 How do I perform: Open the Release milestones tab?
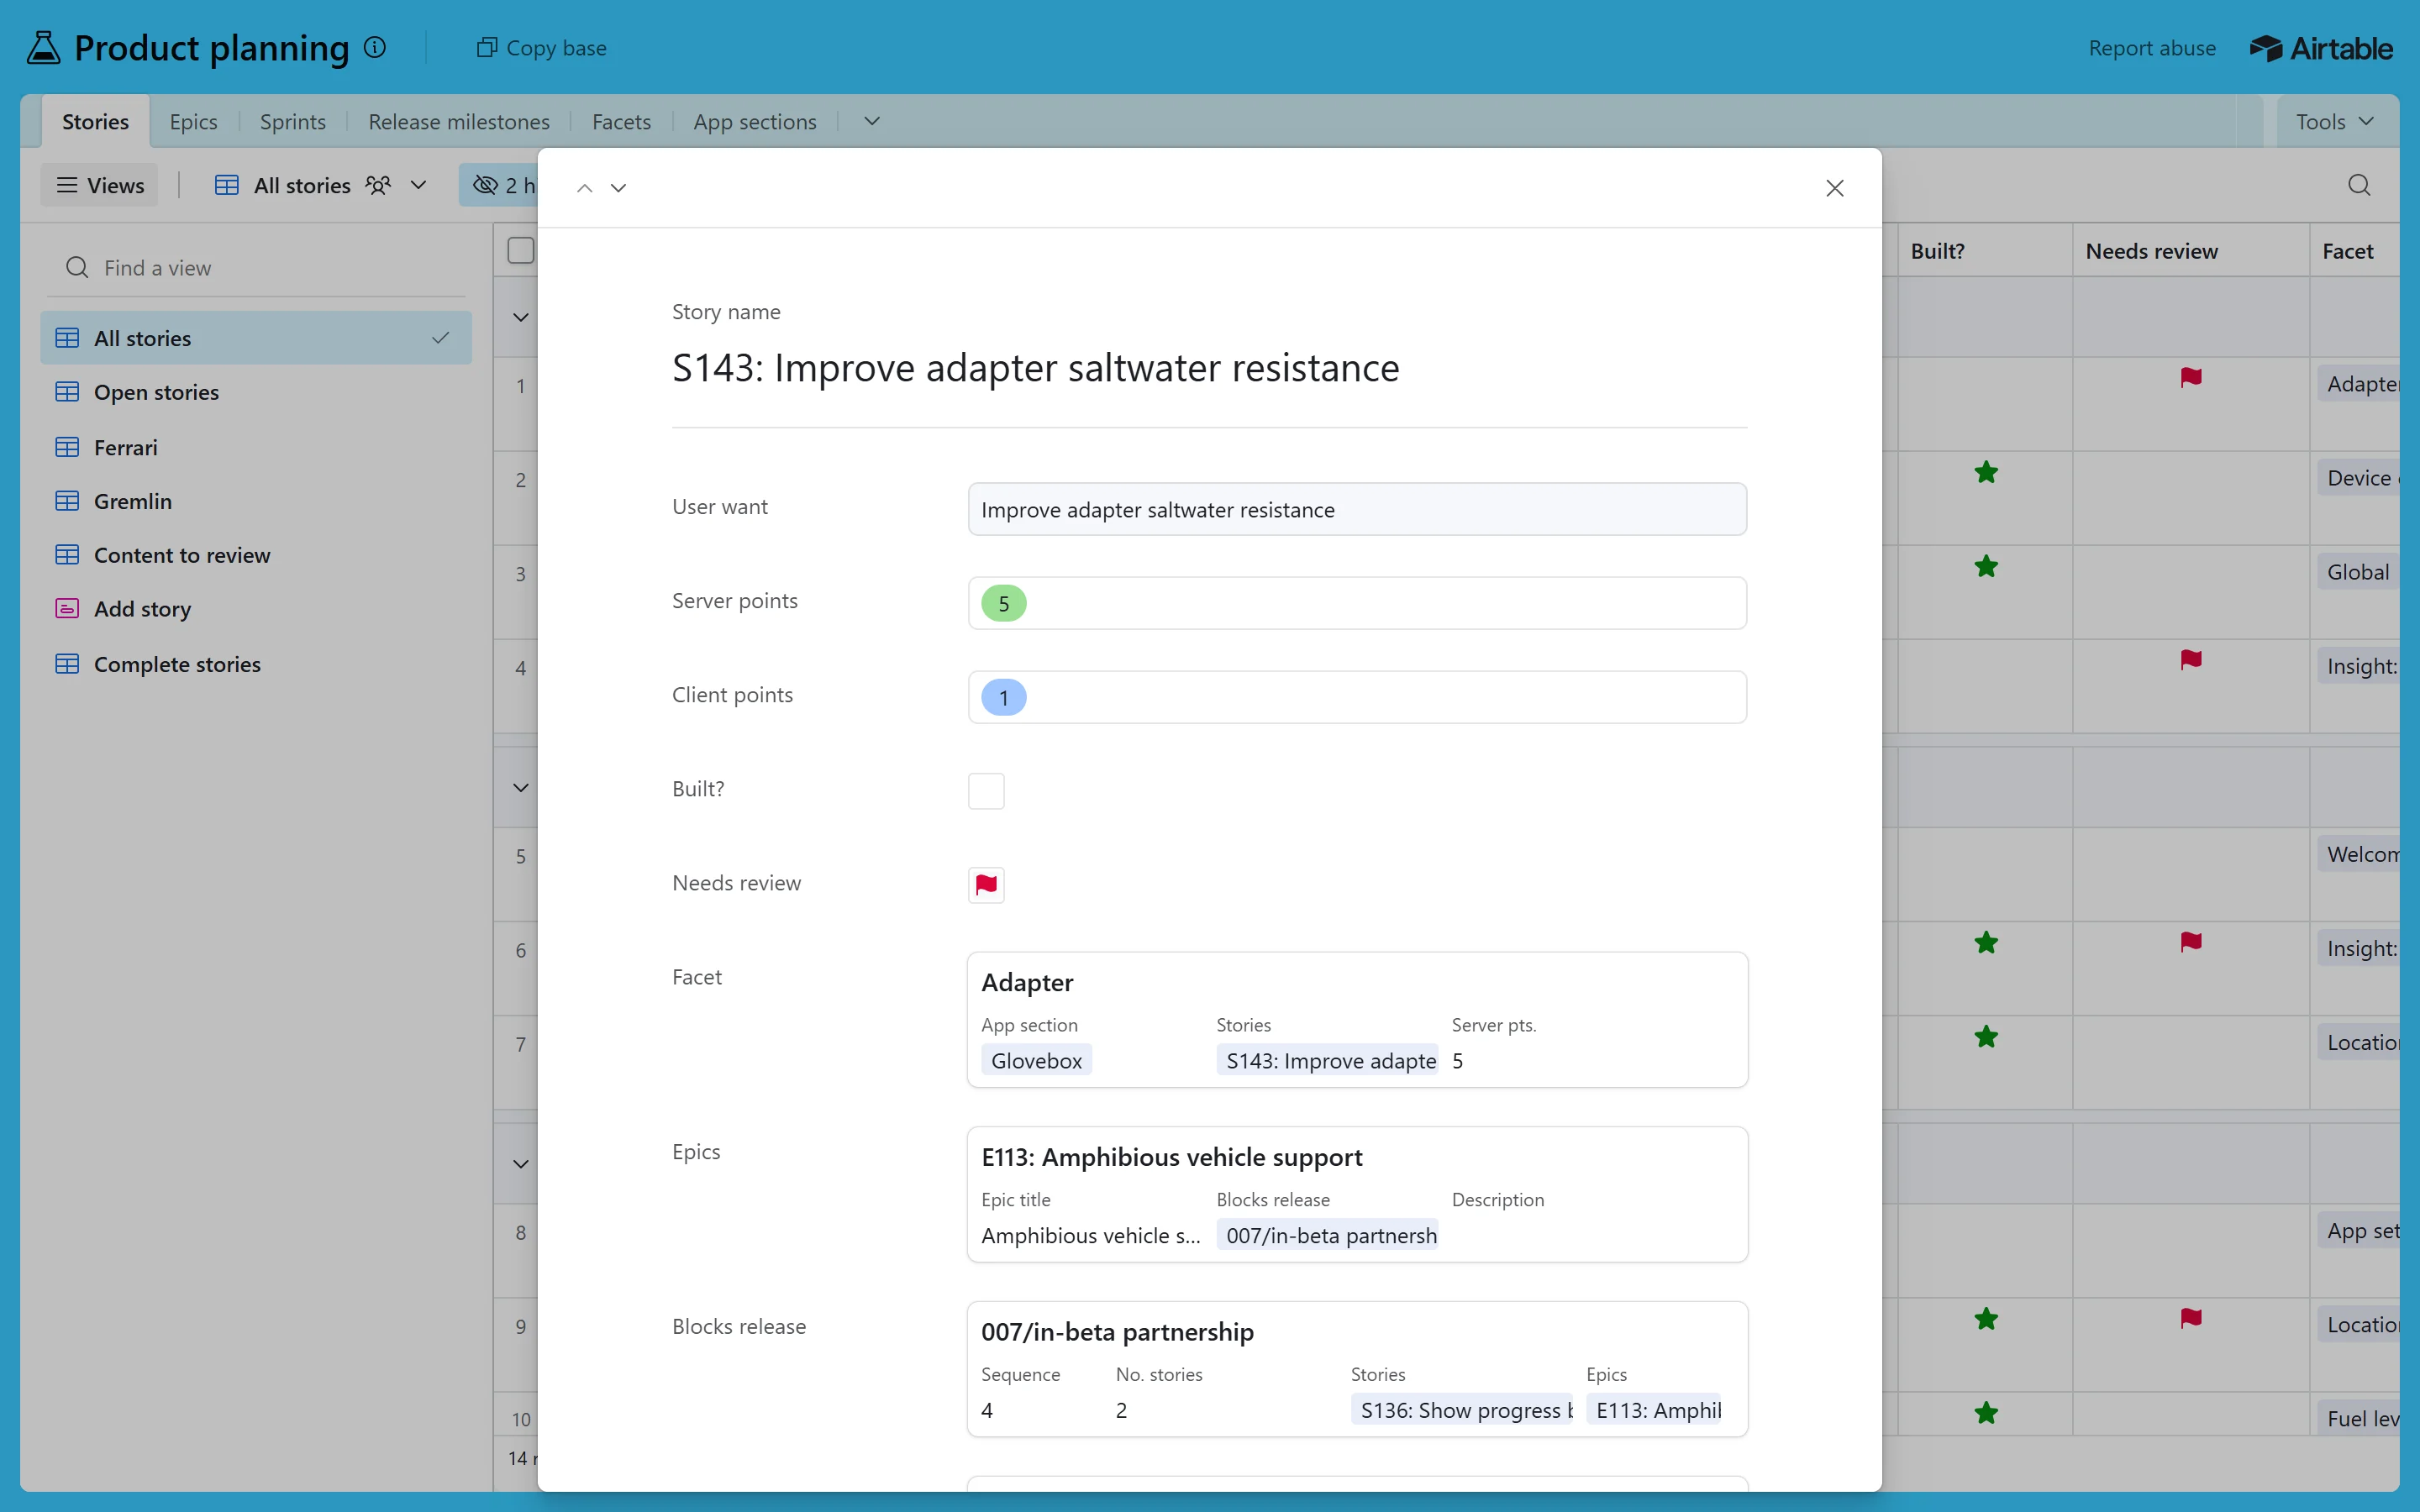459,121
